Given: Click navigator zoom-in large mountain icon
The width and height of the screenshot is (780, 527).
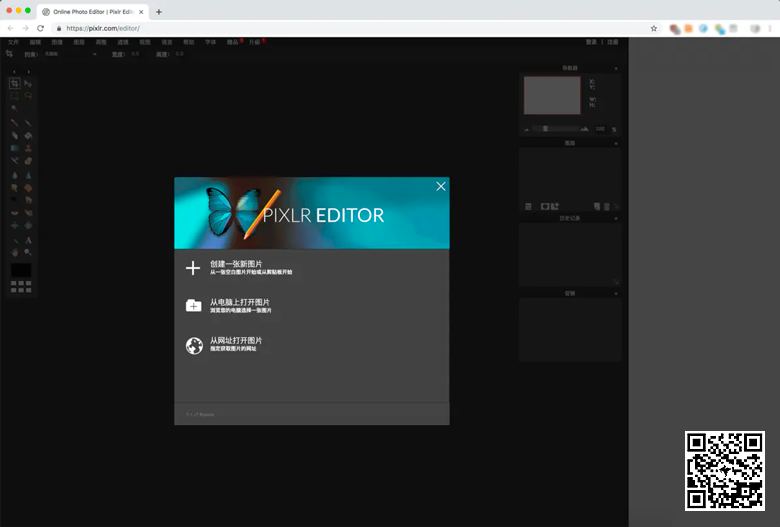Looking at the screenshot, I should (x=585, y=129).
